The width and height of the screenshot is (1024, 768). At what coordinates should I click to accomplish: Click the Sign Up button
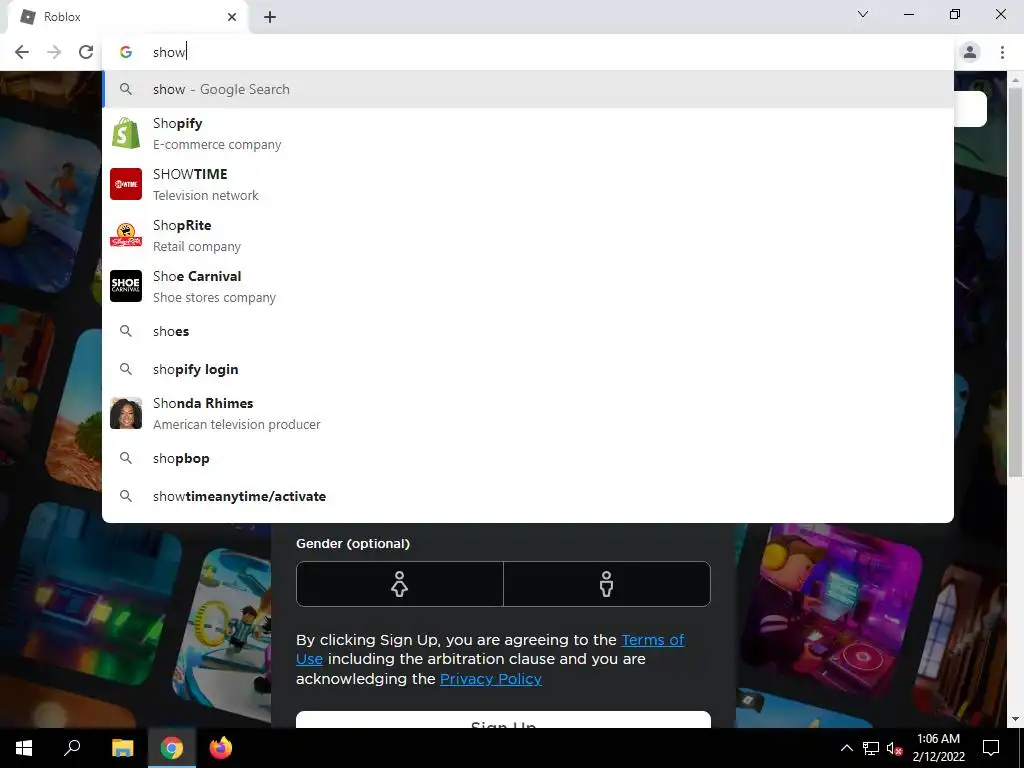tap(504, 720)
